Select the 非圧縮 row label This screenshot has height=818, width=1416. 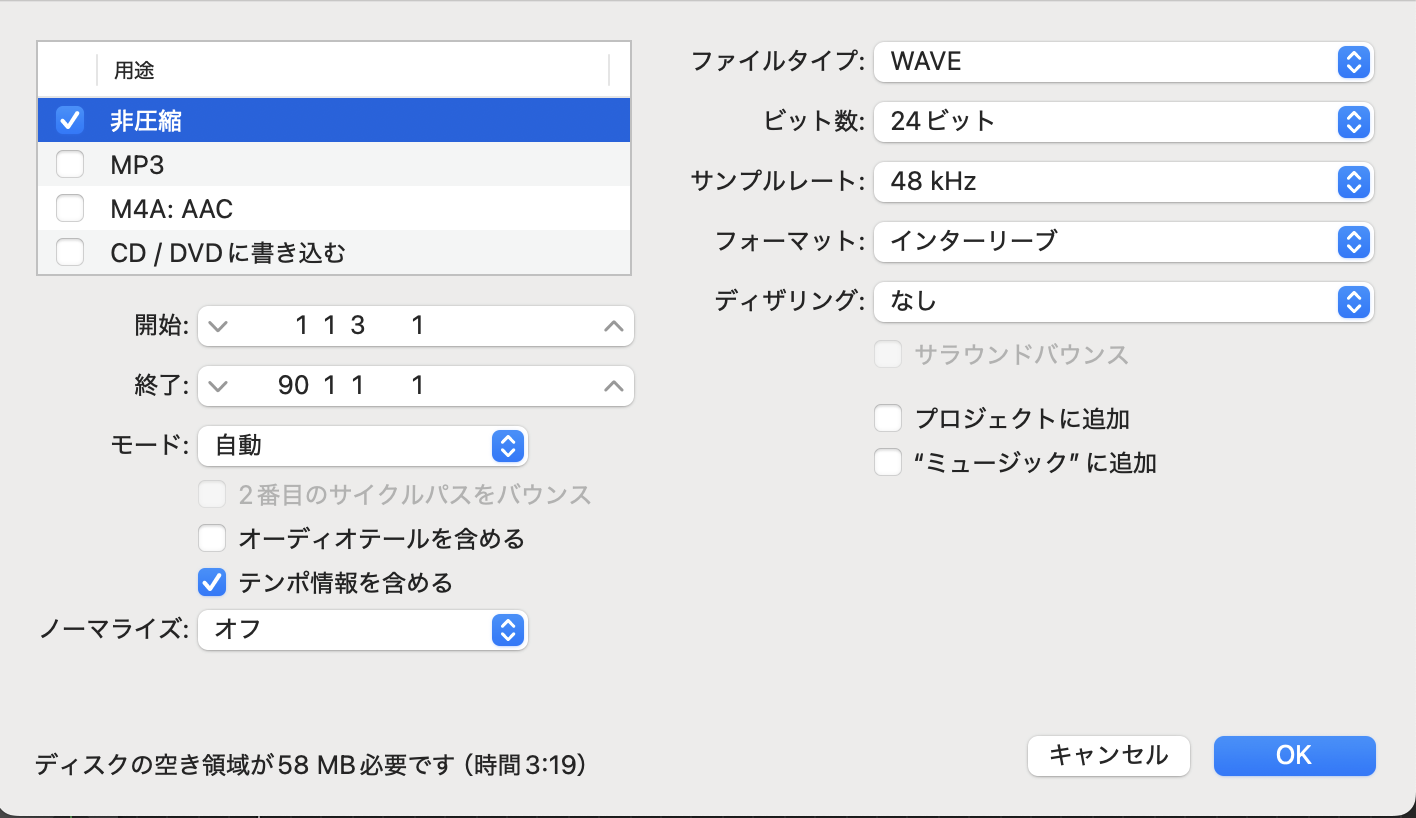[146, 121]
